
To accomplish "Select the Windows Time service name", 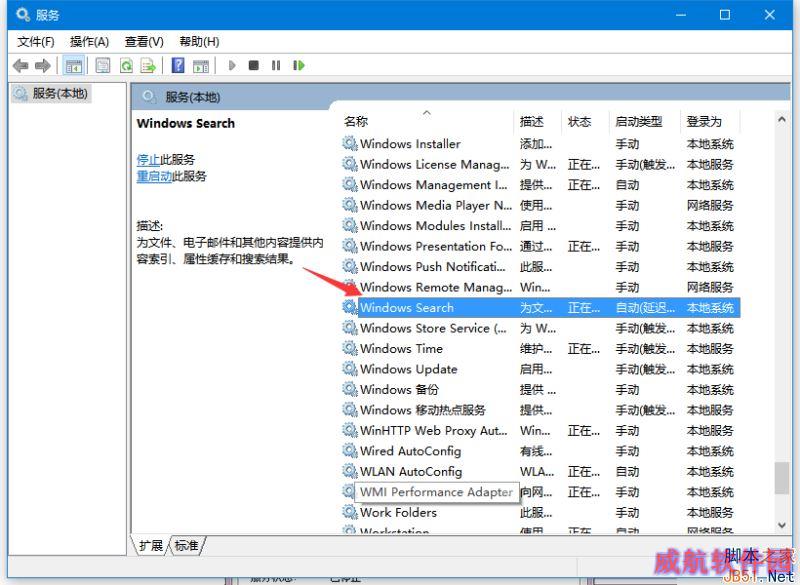I will pos(402,348).
